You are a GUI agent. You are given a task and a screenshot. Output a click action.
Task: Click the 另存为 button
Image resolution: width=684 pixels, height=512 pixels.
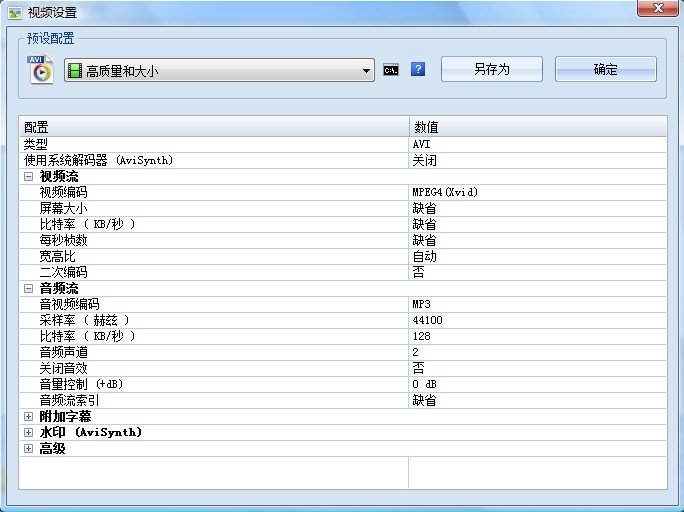pyautogui.click(x=492, y=69)
